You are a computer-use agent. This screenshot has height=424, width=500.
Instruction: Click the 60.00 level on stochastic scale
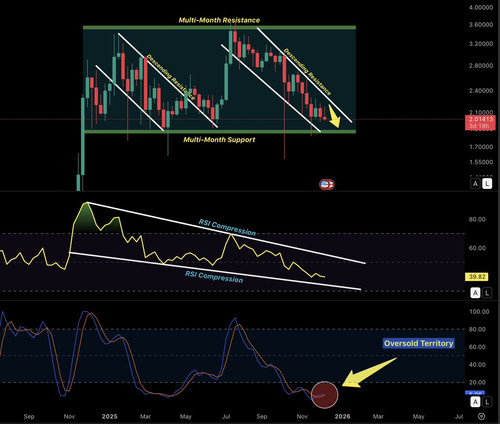click(x=477, y=347)
